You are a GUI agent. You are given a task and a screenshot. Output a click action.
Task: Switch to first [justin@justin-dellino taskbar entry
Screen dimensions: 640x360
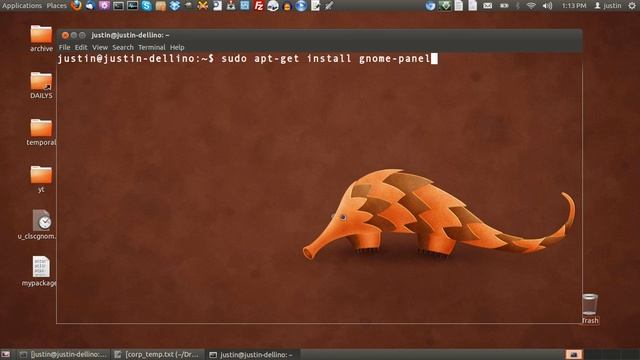(x=64, y=355)
